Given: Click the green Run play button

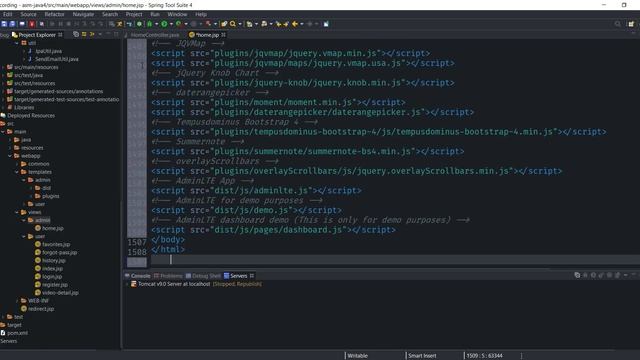Looking at the screenshot, I should pyautogui.click(x=164, y=24).
